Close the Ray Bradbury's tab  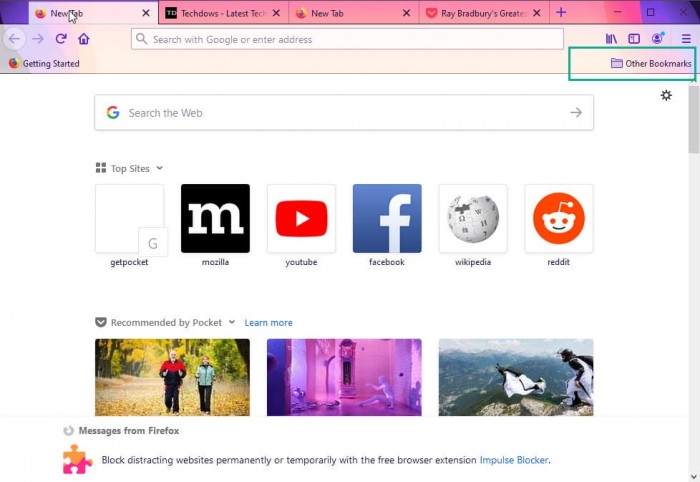(x=537, y=13)
